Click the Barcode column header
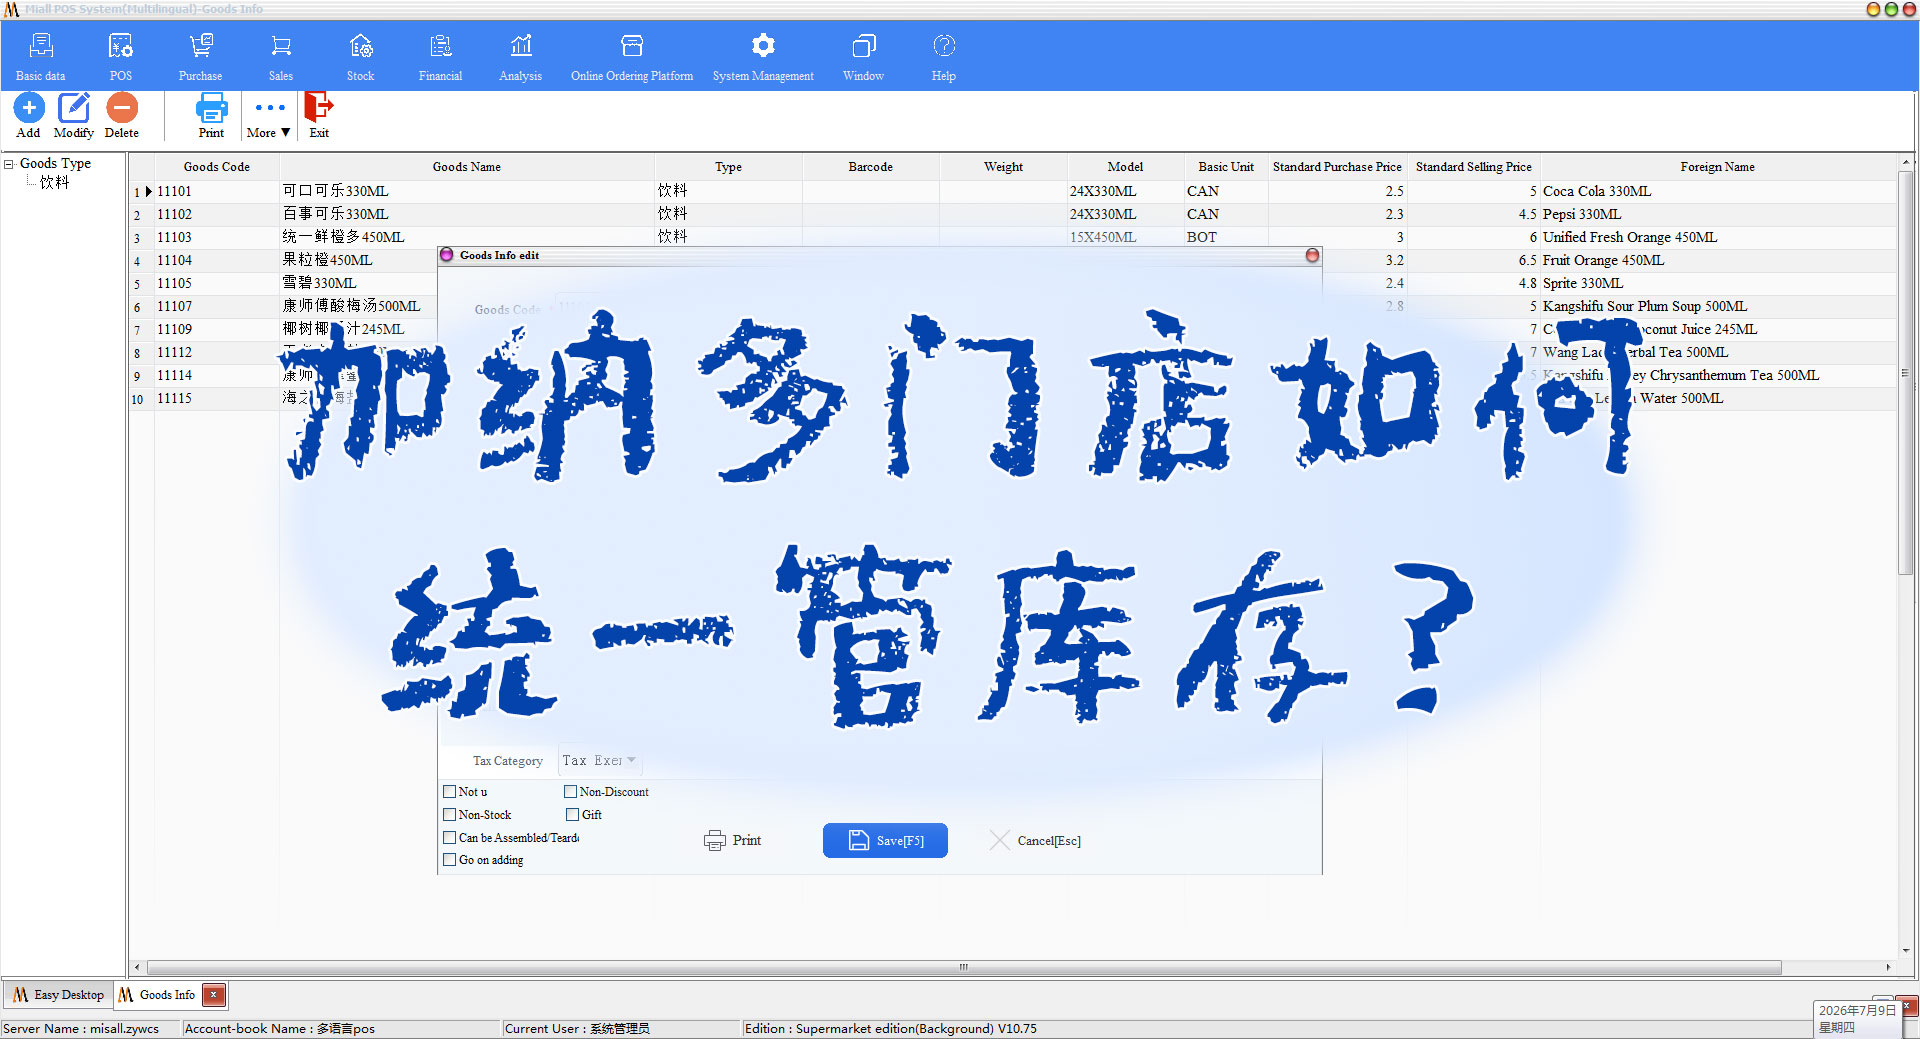The height and width of the screenshot is (1039, 1920). point(871,167)
